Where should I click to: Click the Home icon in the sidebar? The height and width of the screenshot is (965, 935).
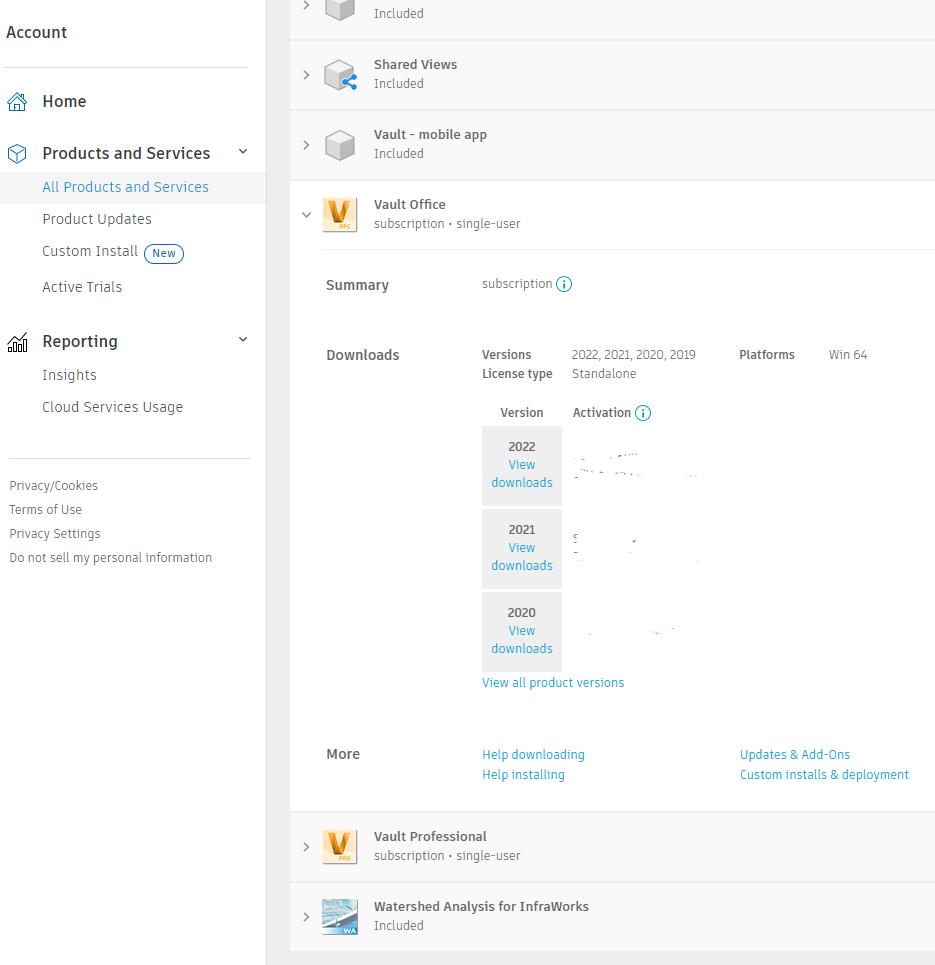click(x=17, y=101)
